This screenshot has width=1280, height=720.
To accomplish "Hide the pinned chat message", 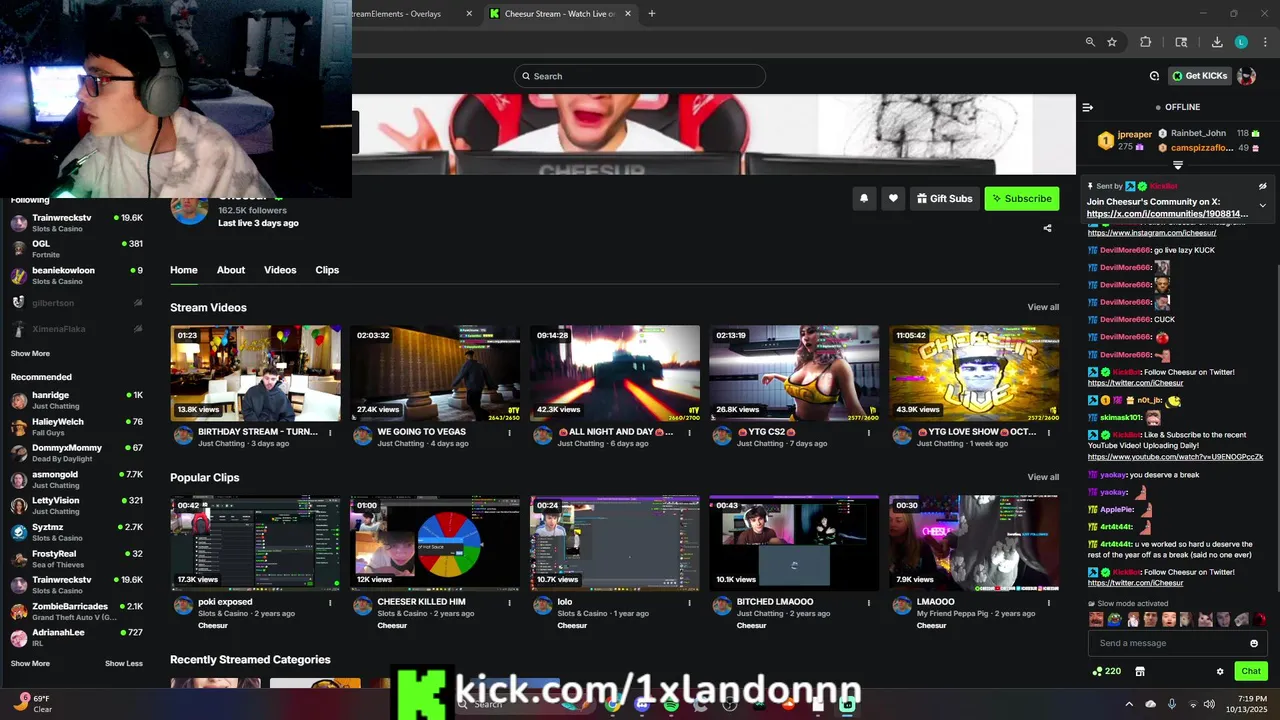I will [x=1263, y=186].
